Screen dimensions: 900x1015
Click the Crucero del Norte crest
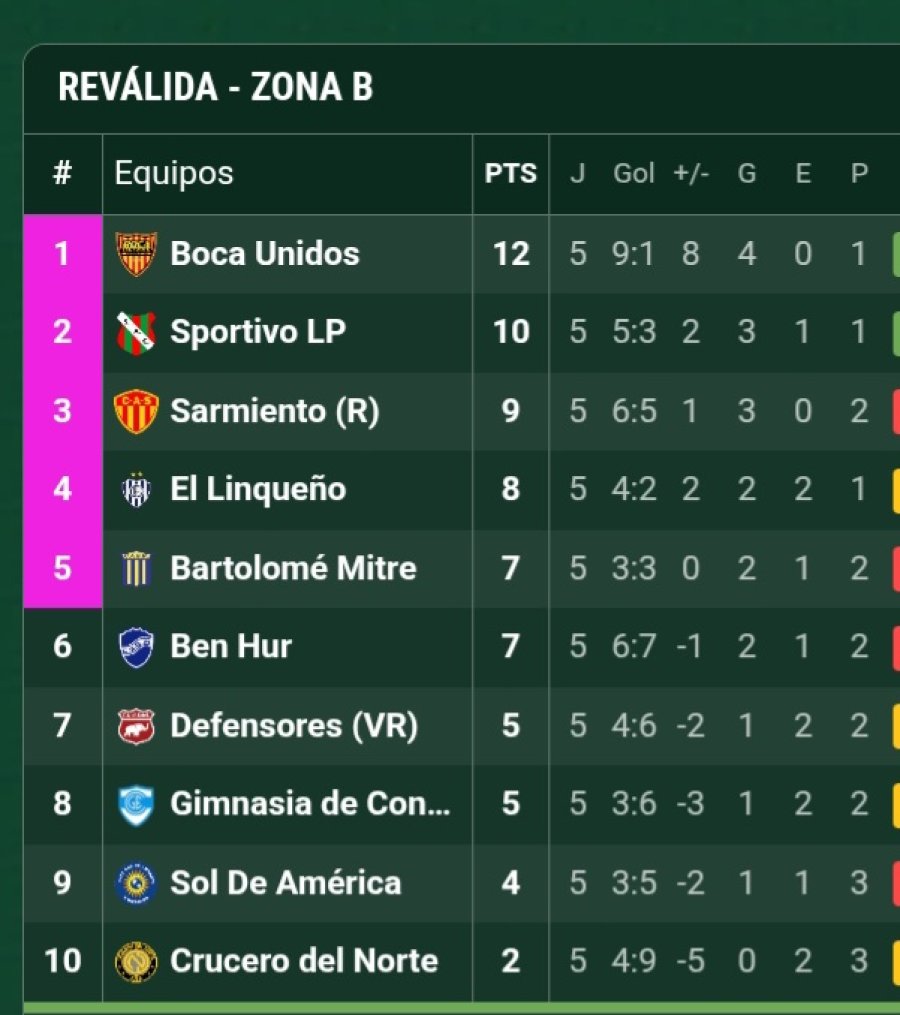click(136, 961)
